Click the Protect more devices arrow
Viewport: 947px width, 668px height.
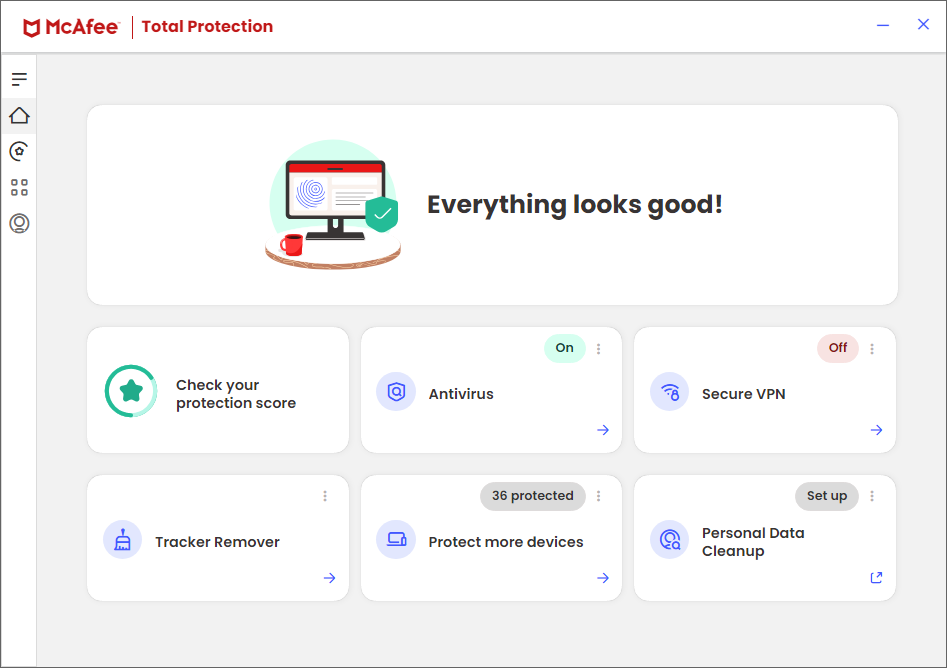[x=603, y=578]
